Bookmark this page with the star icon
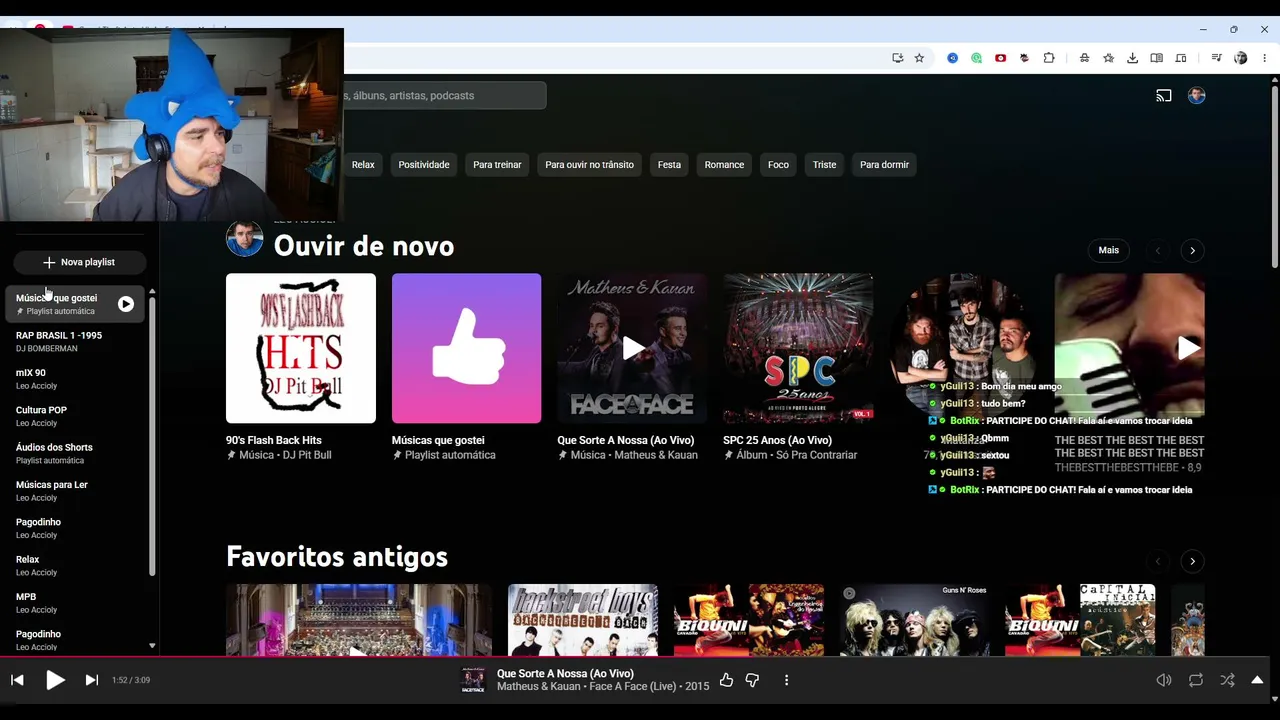 pyautogui.click(x=919, y=58)
